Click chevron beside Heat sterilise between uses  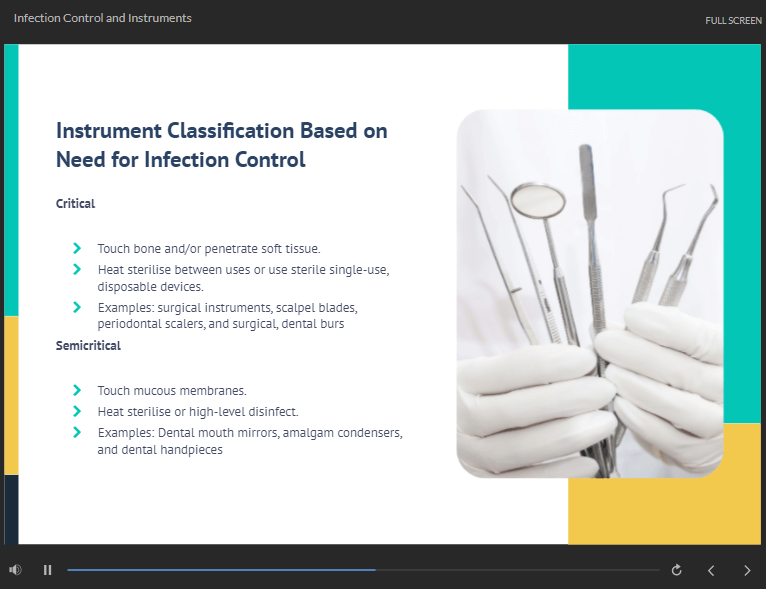(77, 269)
